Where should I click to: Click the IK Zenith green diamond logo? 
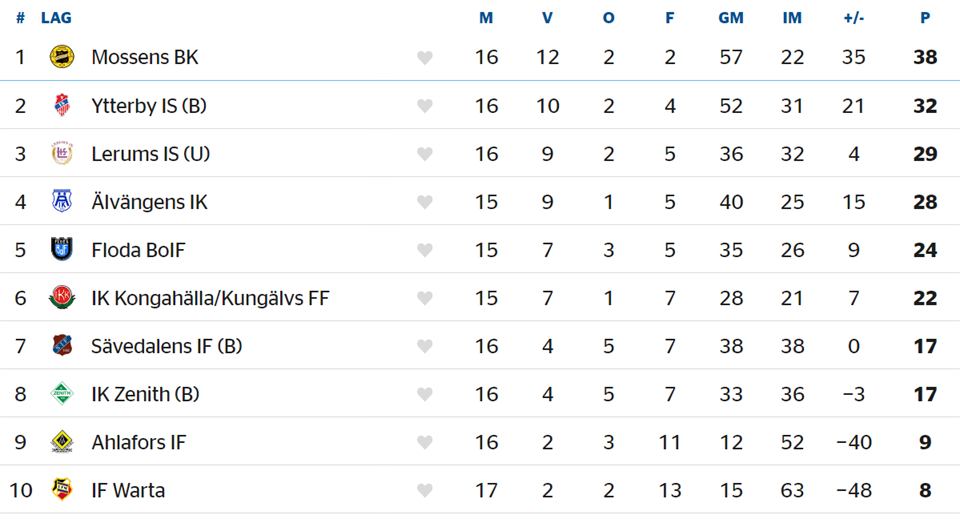[62, 394]
